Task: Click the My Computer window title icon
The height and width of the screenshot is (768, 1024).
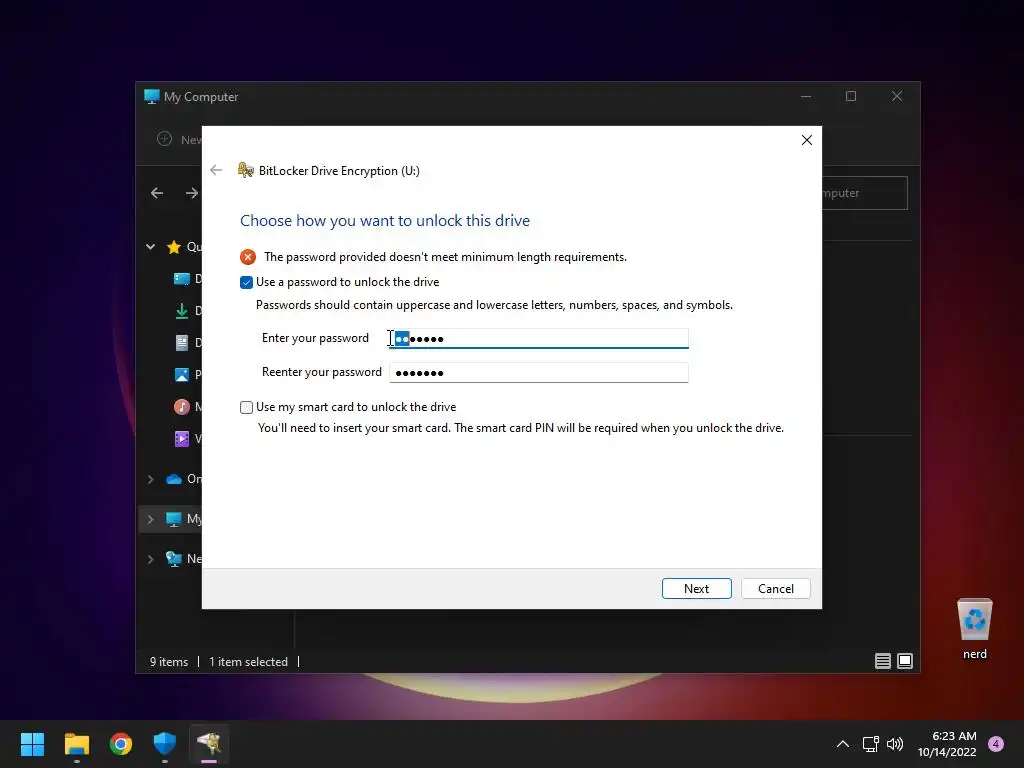Action: [152, 97]
